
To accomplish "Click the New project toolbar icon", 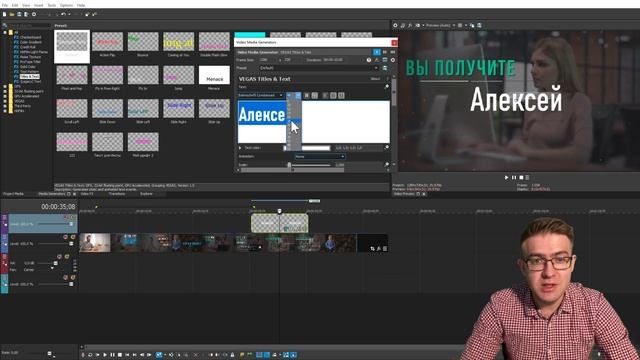I will pos(4,14).
